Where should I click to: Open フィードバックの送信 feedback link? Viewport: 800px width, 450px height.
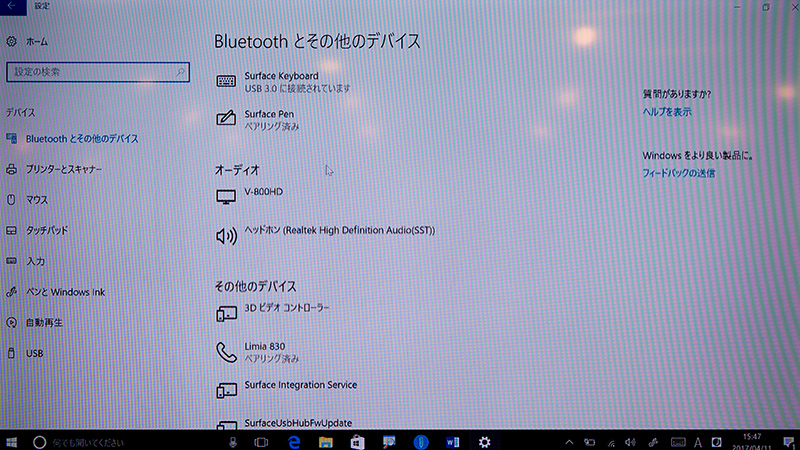click(x=679, y=173)
